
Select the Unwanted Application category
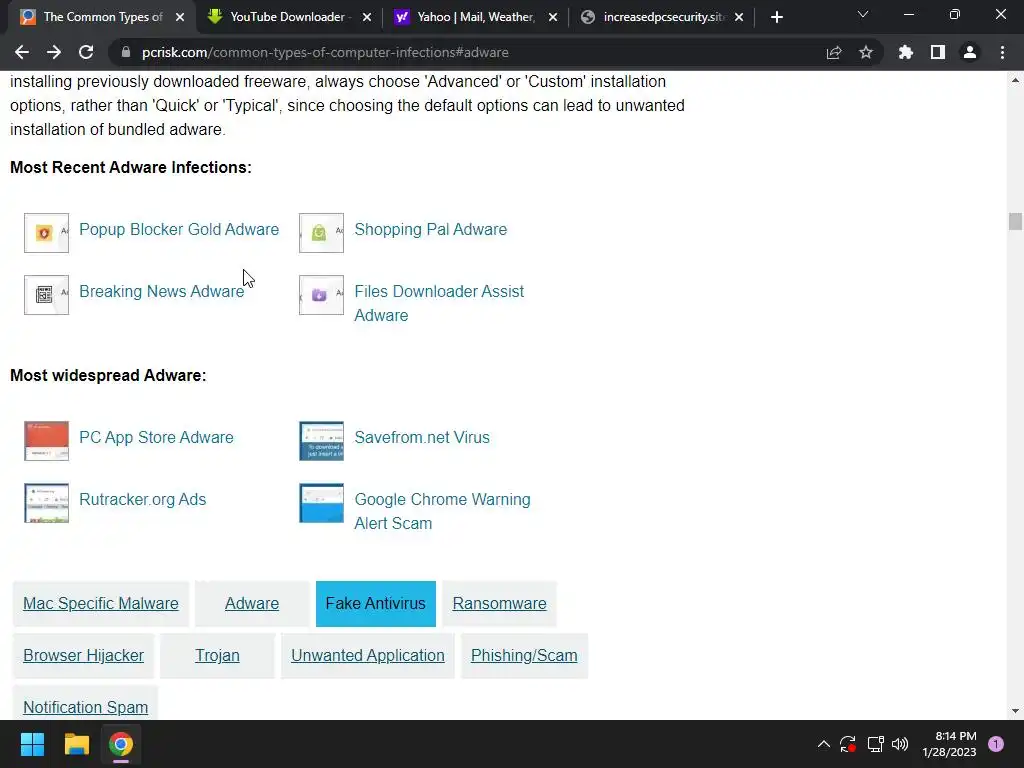(x=368, y=656)
